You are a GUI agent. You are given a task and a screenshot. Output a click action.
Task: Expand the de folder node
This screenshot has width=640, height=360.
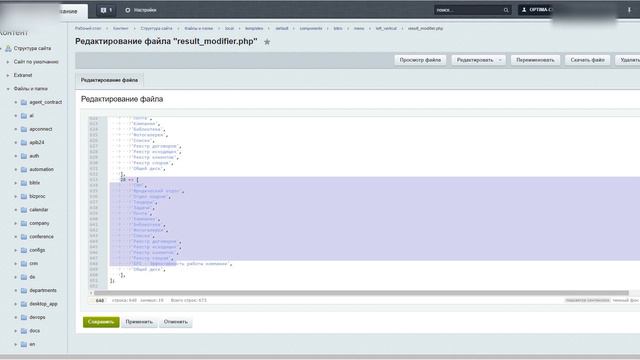click(16, 277)
